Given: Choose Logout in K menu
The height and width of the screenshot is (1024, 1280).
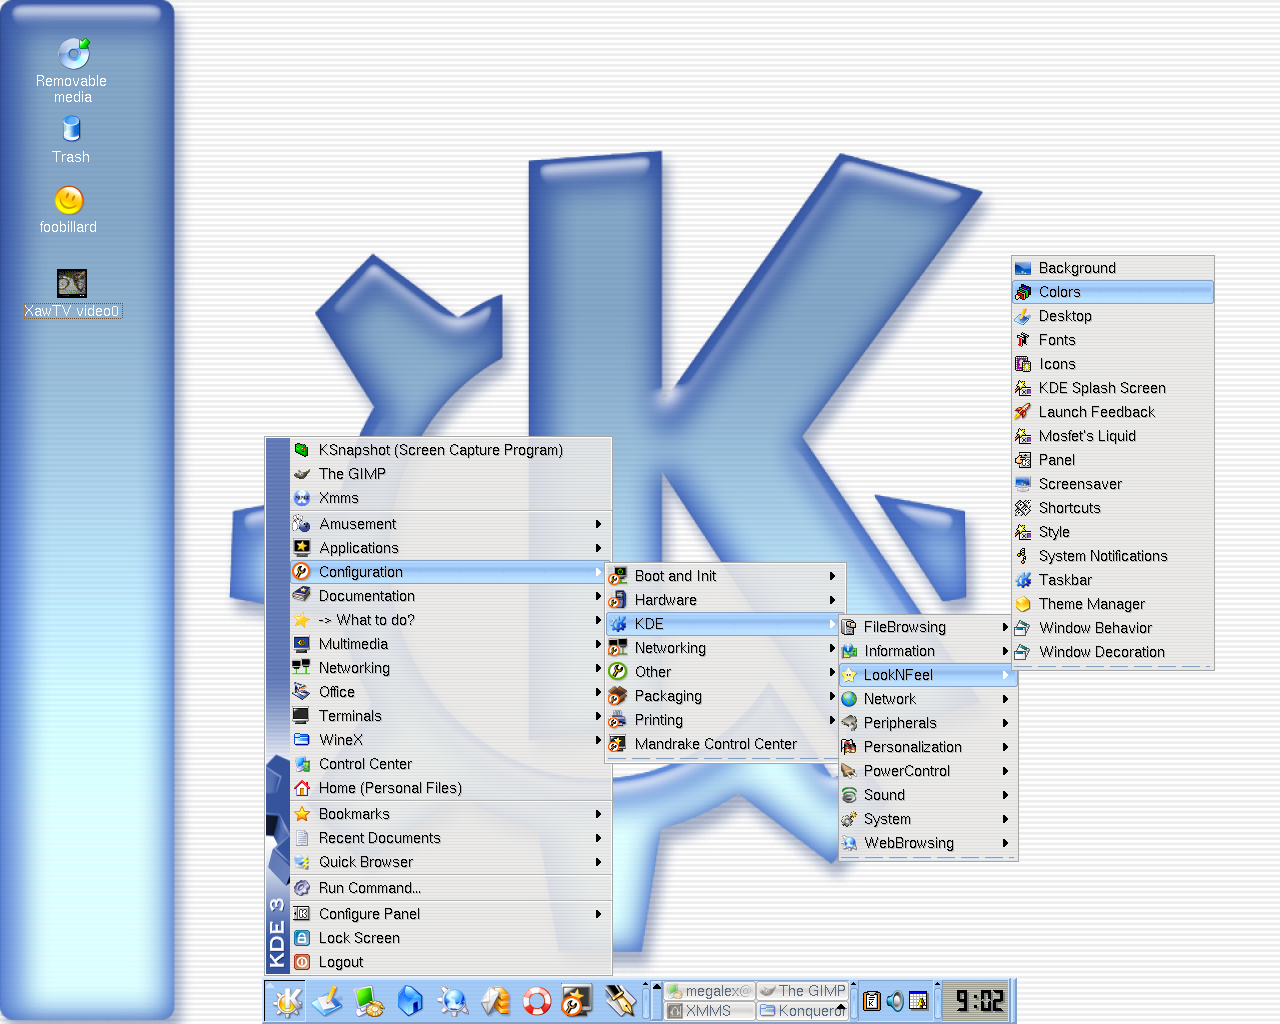Looking at the screenshot, I should (x=450, y=962).
